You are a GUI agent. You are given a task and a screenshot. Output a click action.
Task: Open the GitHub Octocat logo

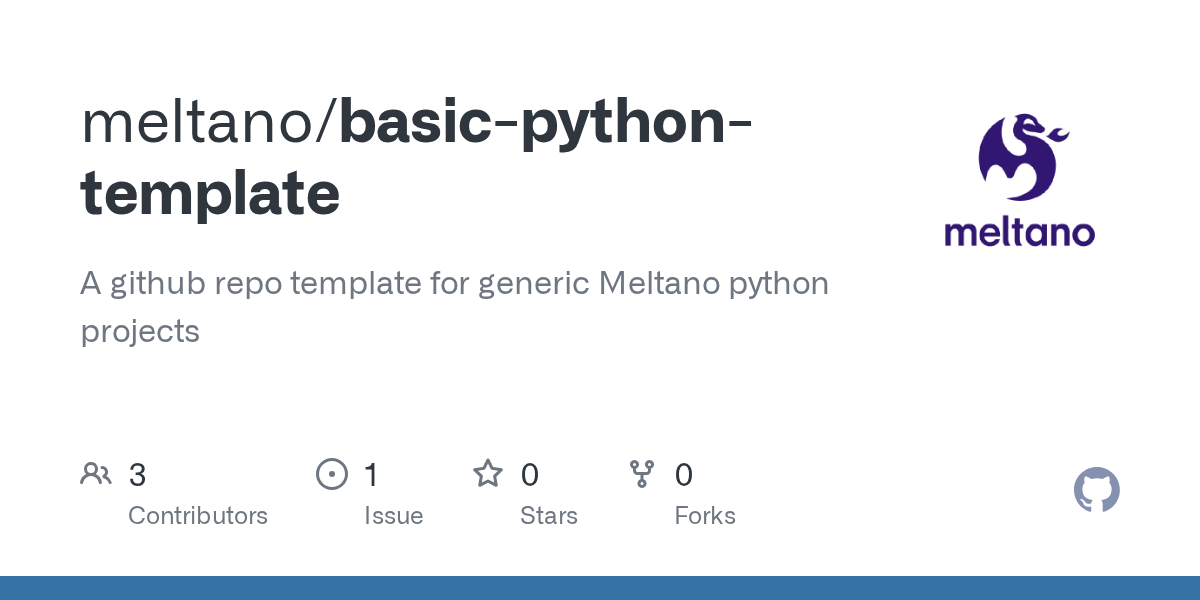[1096, 491]
